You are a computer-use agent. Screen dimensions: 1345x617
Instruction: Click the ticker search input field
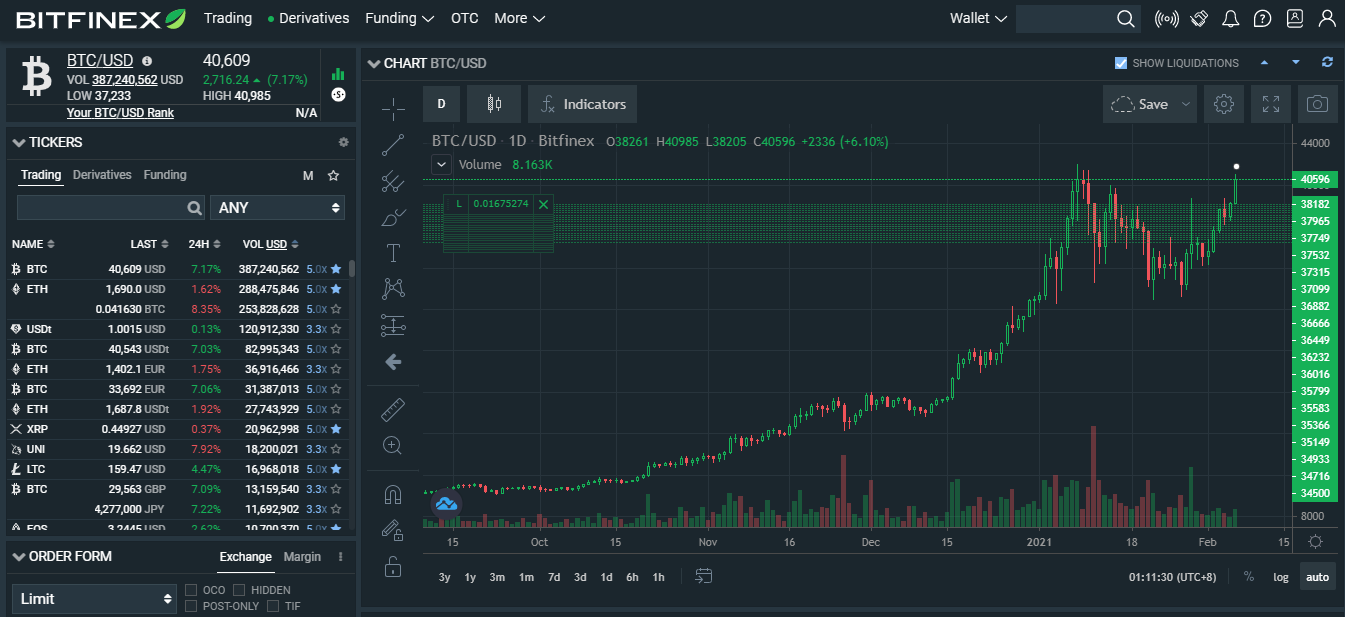(x=102, y=207)
